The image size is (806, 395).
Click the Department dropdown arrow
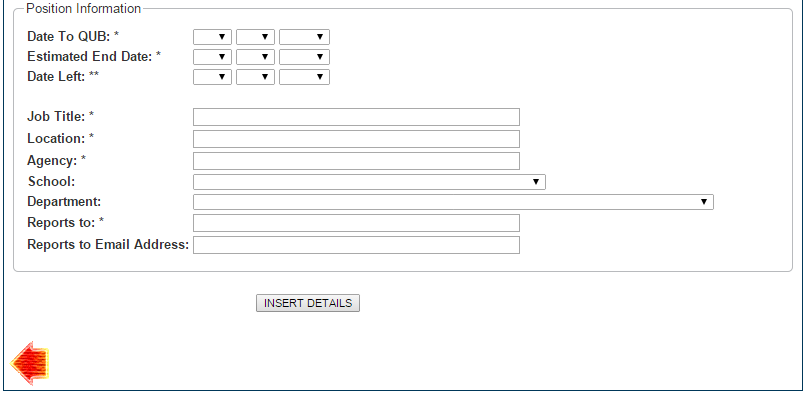tap(704, 202)
